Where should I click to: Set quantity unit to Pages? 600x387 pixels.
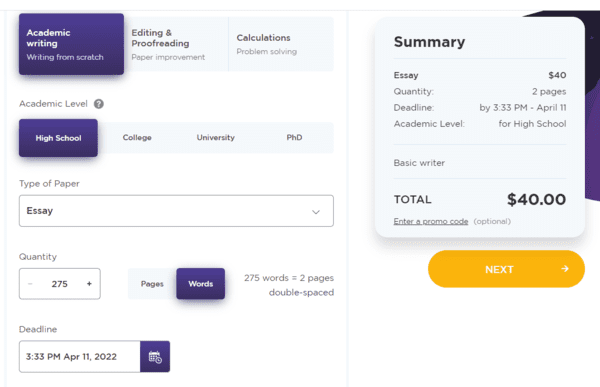(152, 284)
